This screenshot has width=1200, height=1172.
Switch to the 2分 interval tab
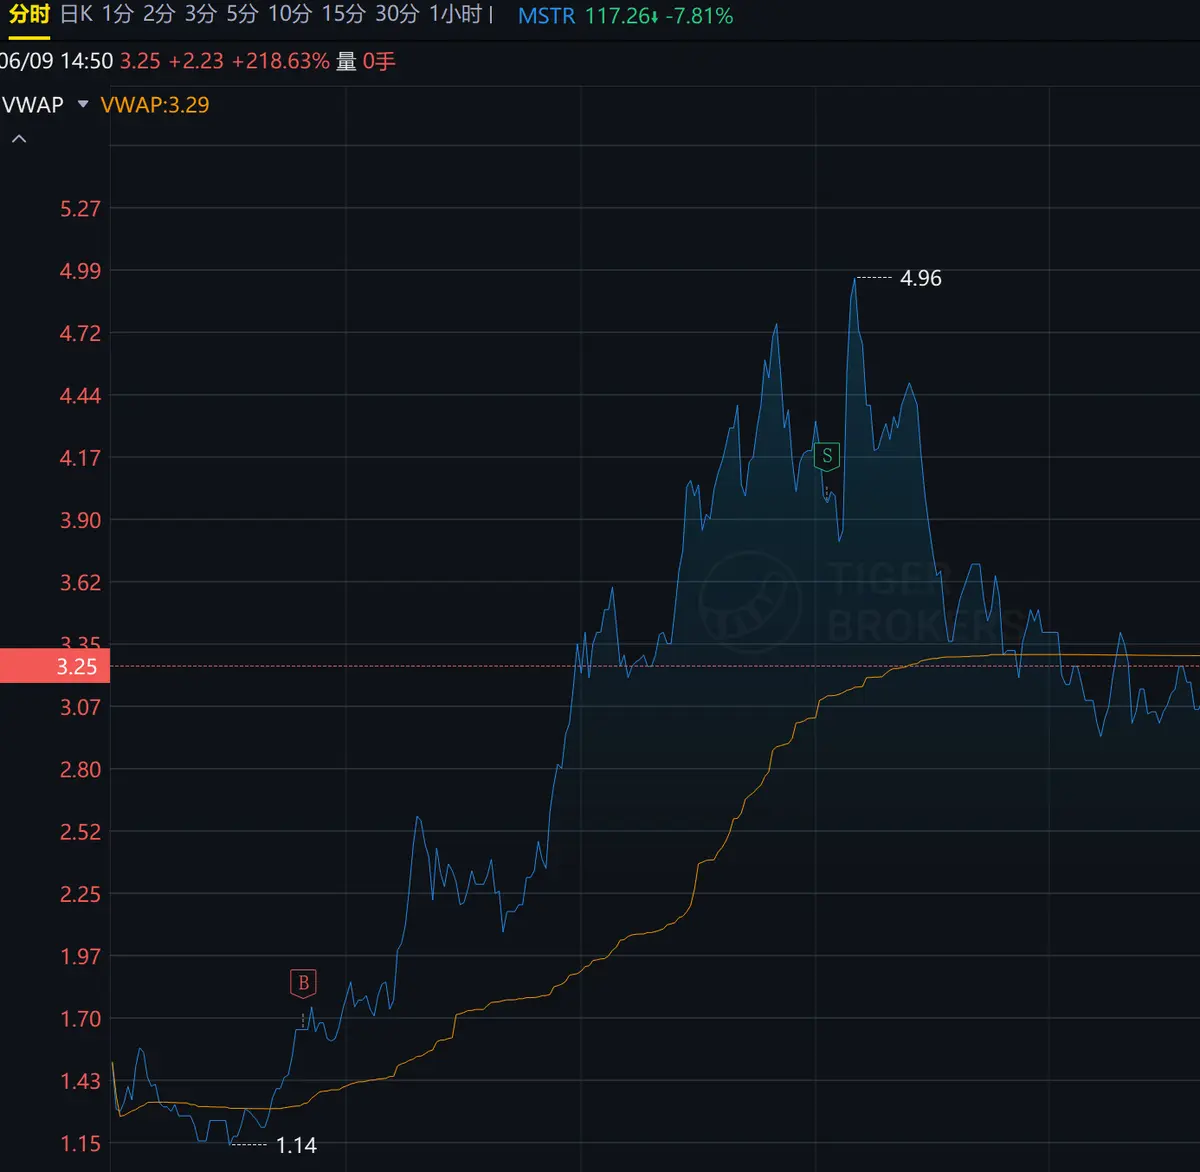159,15
